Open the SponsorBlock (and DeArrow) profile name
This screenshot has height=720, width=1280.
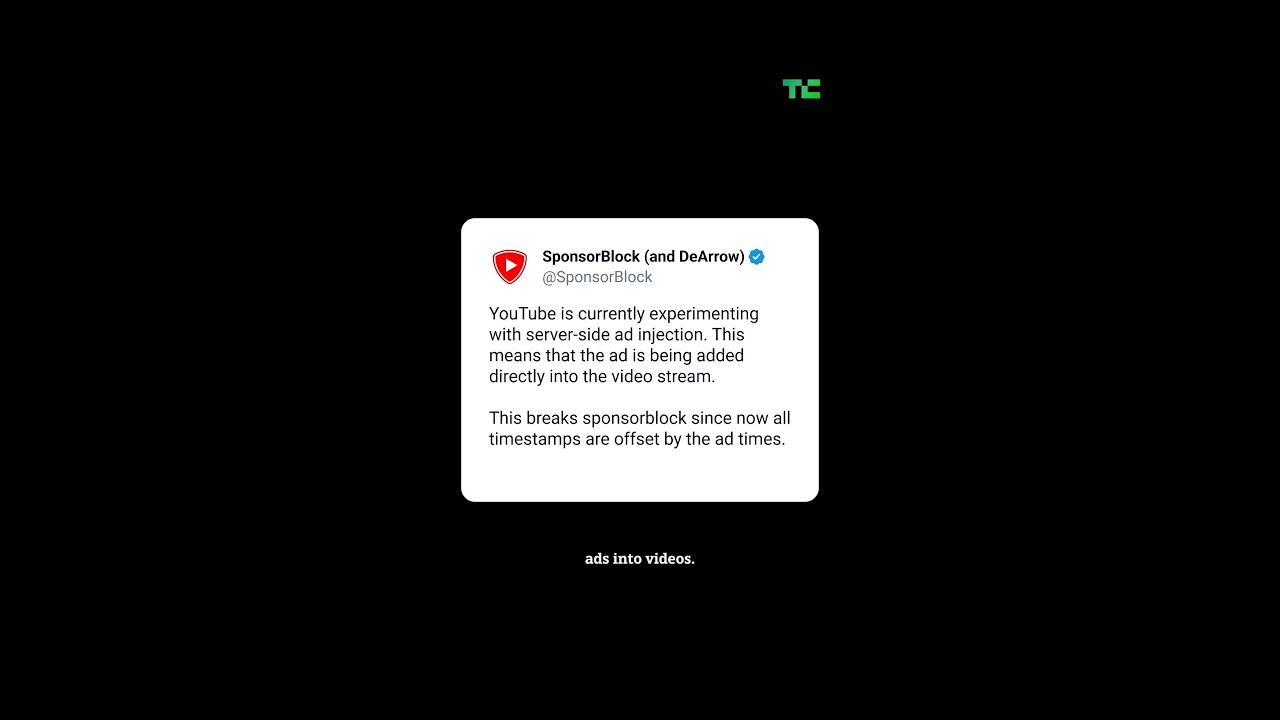click(x=643, y=257)
